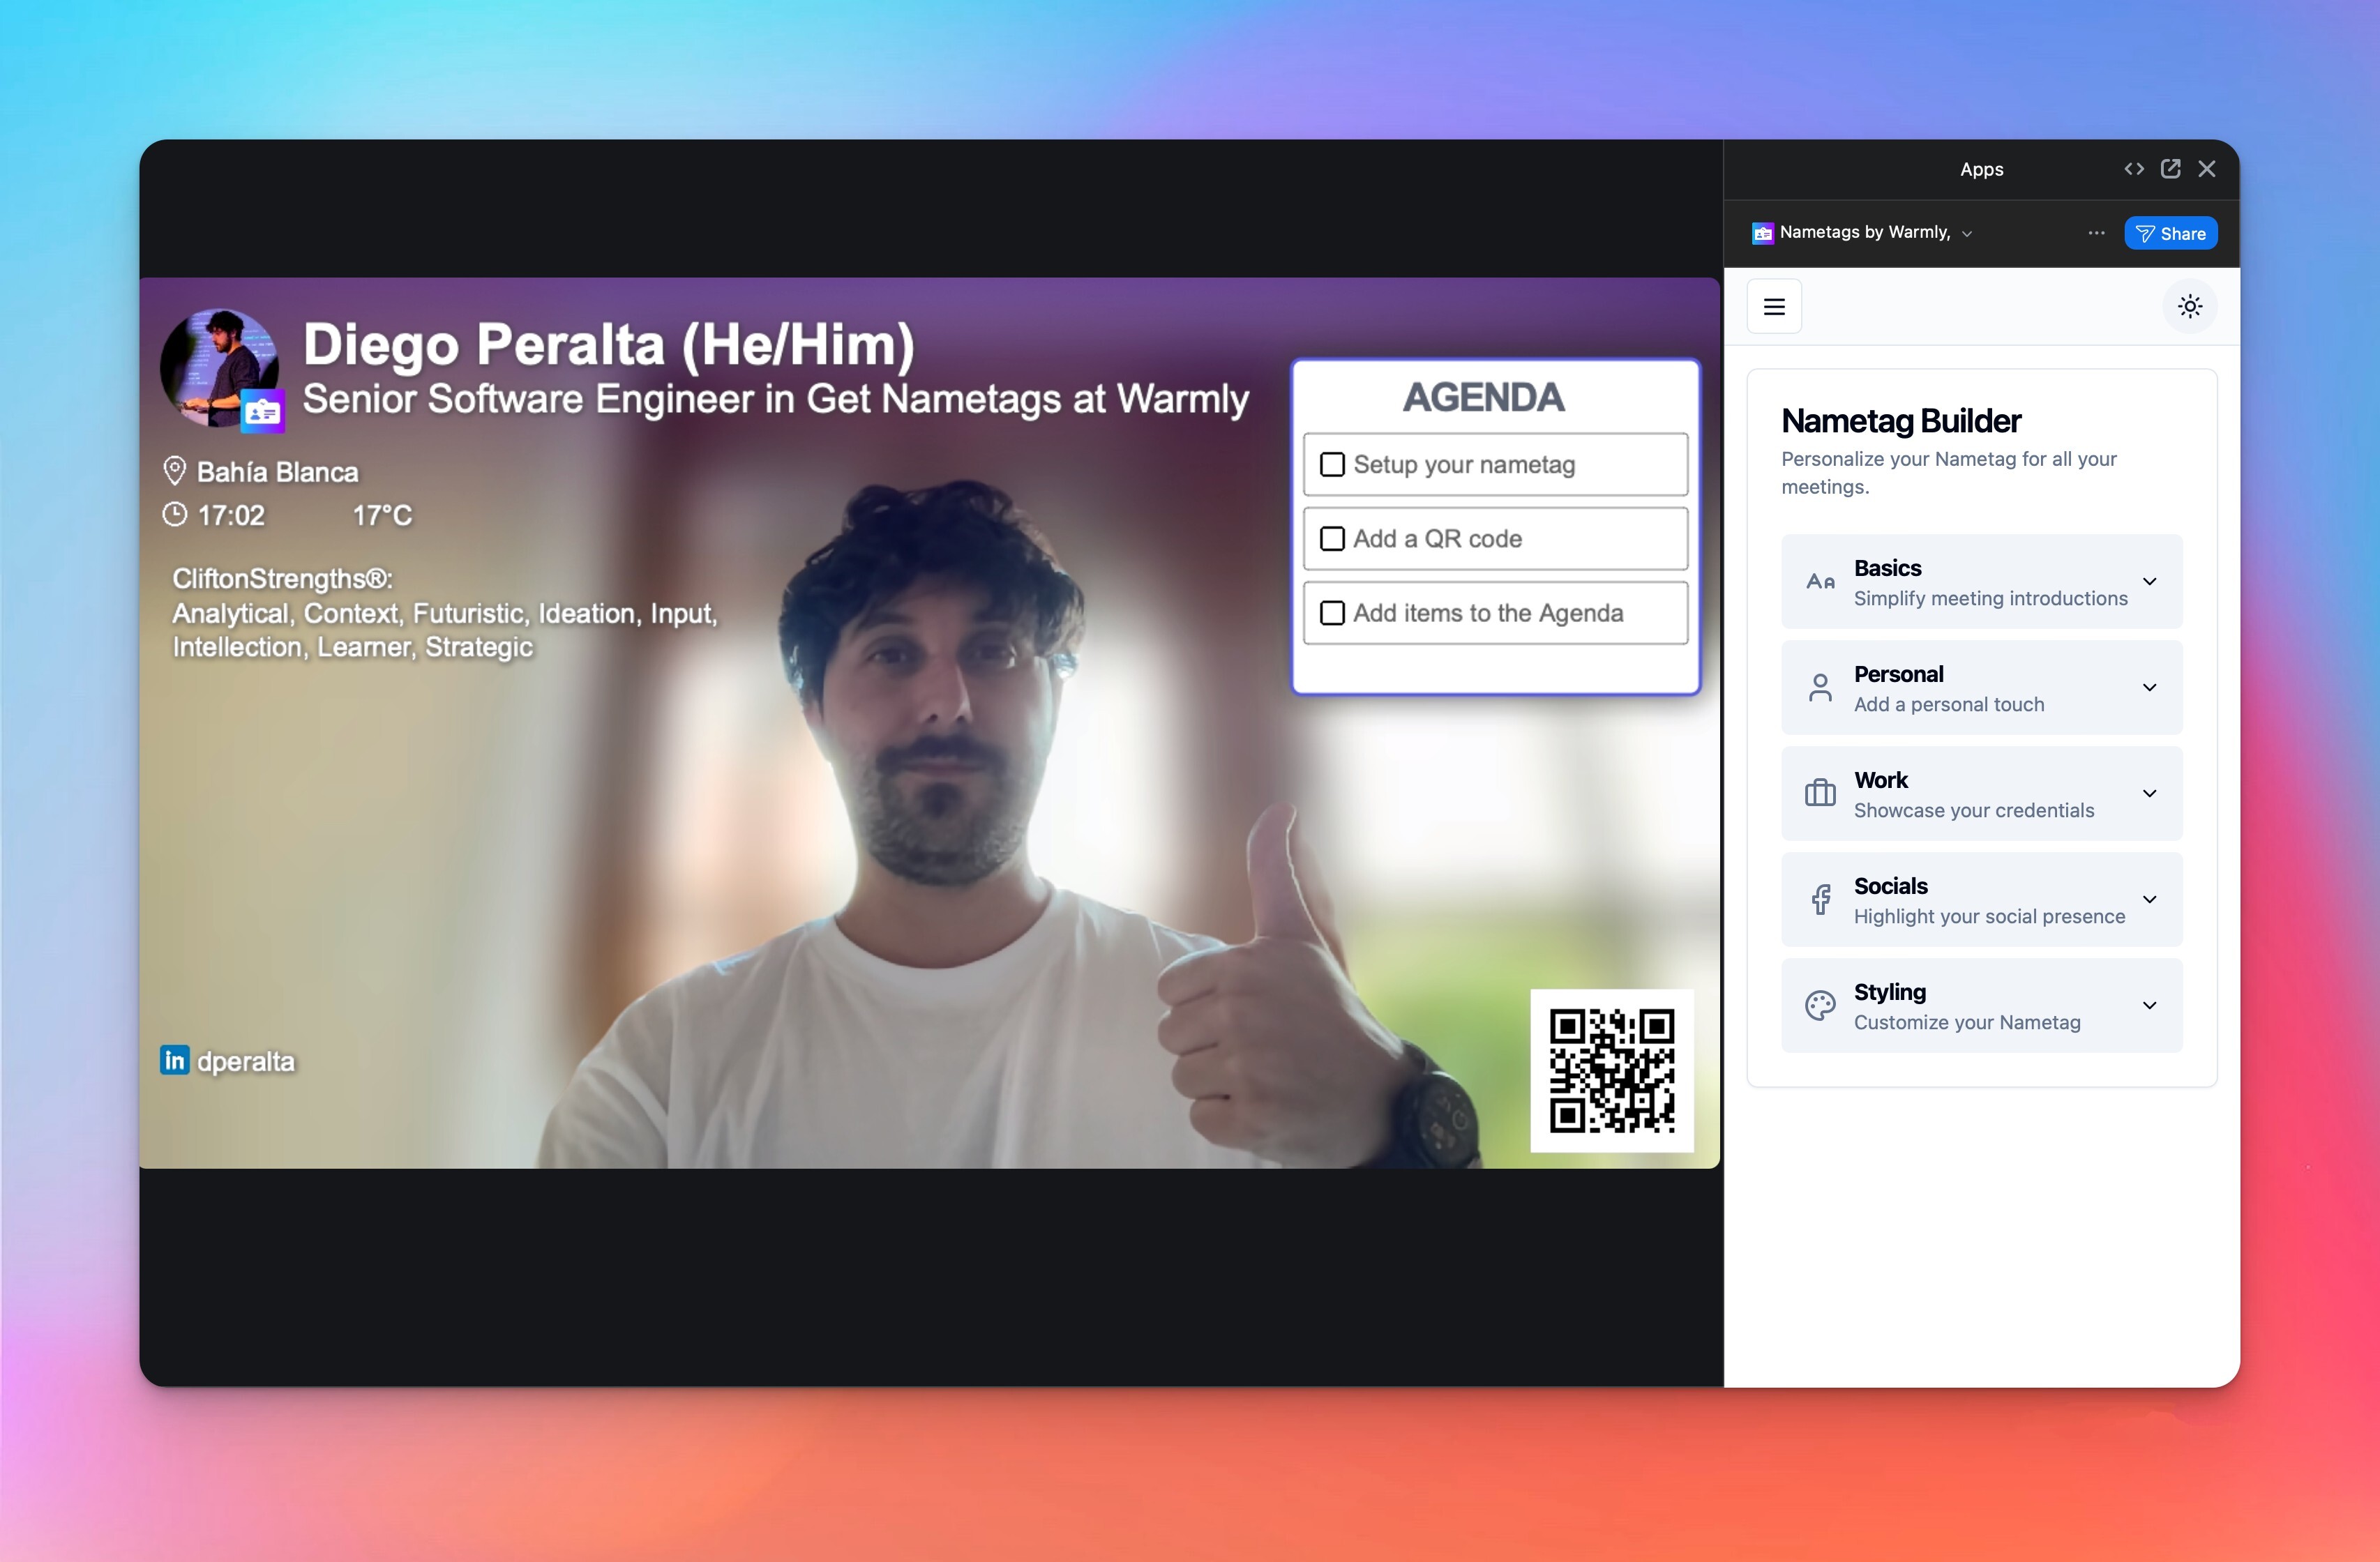Toggle light mode with the sun icon
This screenshot has width=2380, height=1562.
coord(2190,306)
